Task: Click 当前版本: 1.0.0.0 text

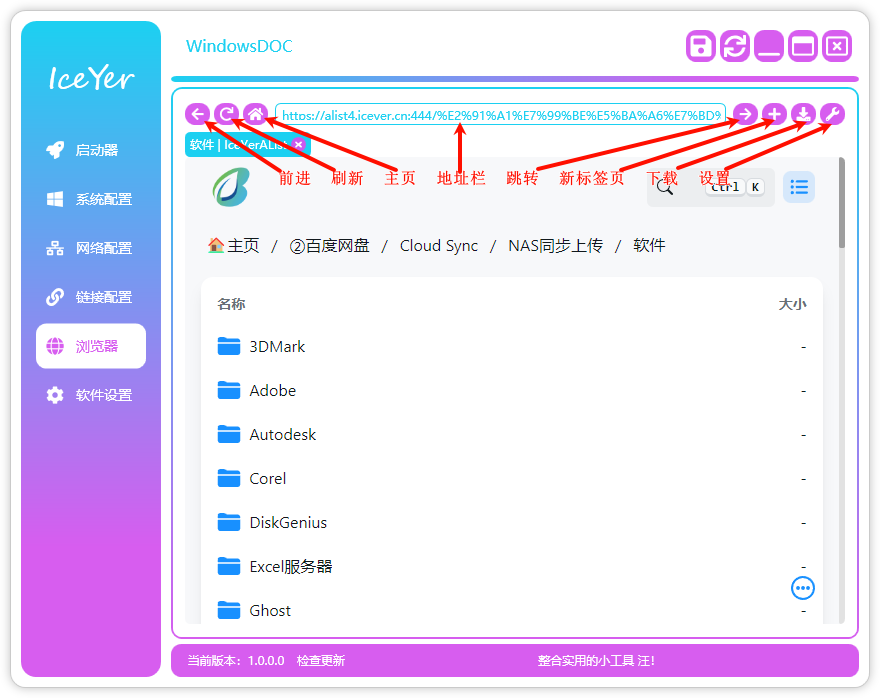Action: click(x=236, y=660)
